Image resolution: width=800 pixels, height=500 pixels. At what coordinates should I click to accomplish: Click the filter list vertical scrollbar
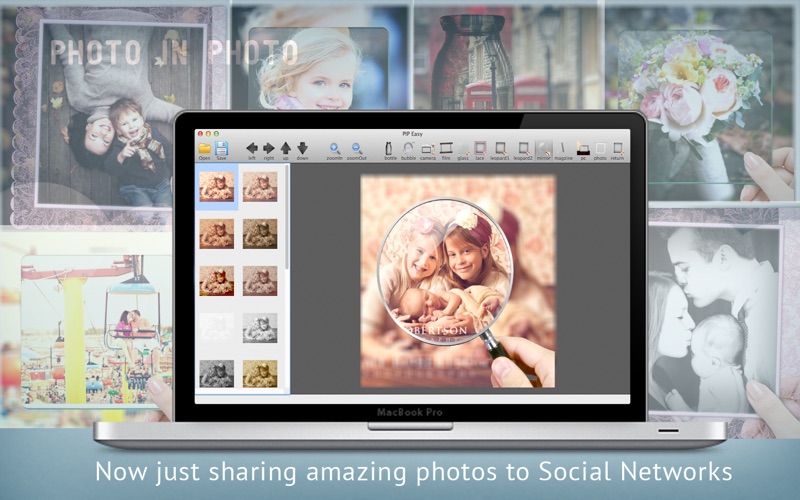(x=287, y=217)
